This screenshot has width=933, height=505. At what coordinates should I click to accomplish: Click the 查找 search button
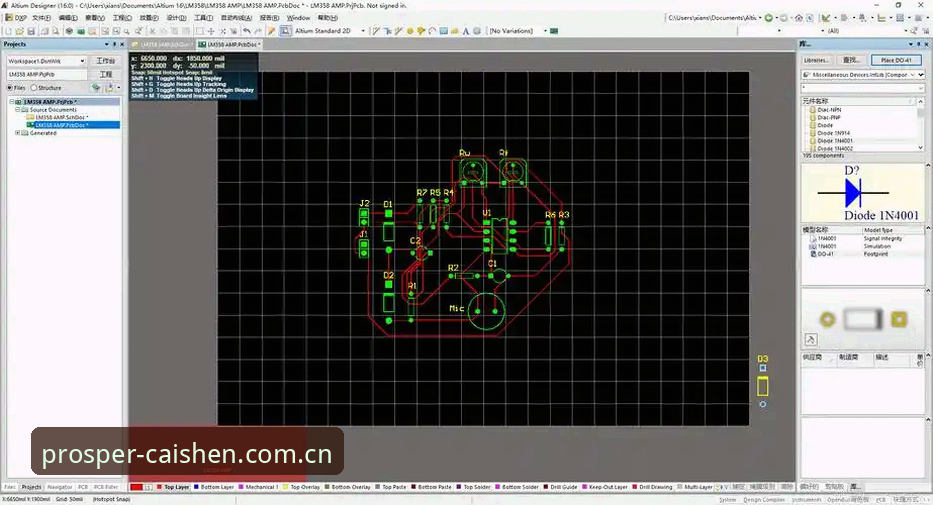[851, 60]
